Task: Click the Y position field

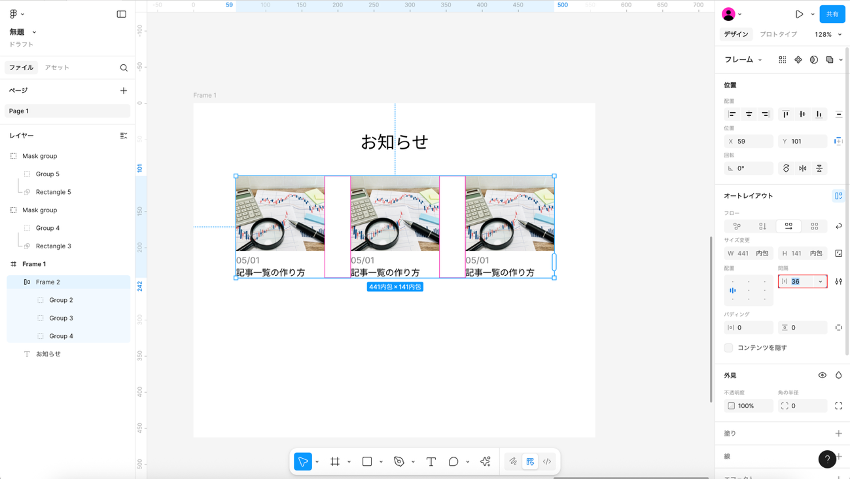Action: pyautogui.click(x=803, y=142)
